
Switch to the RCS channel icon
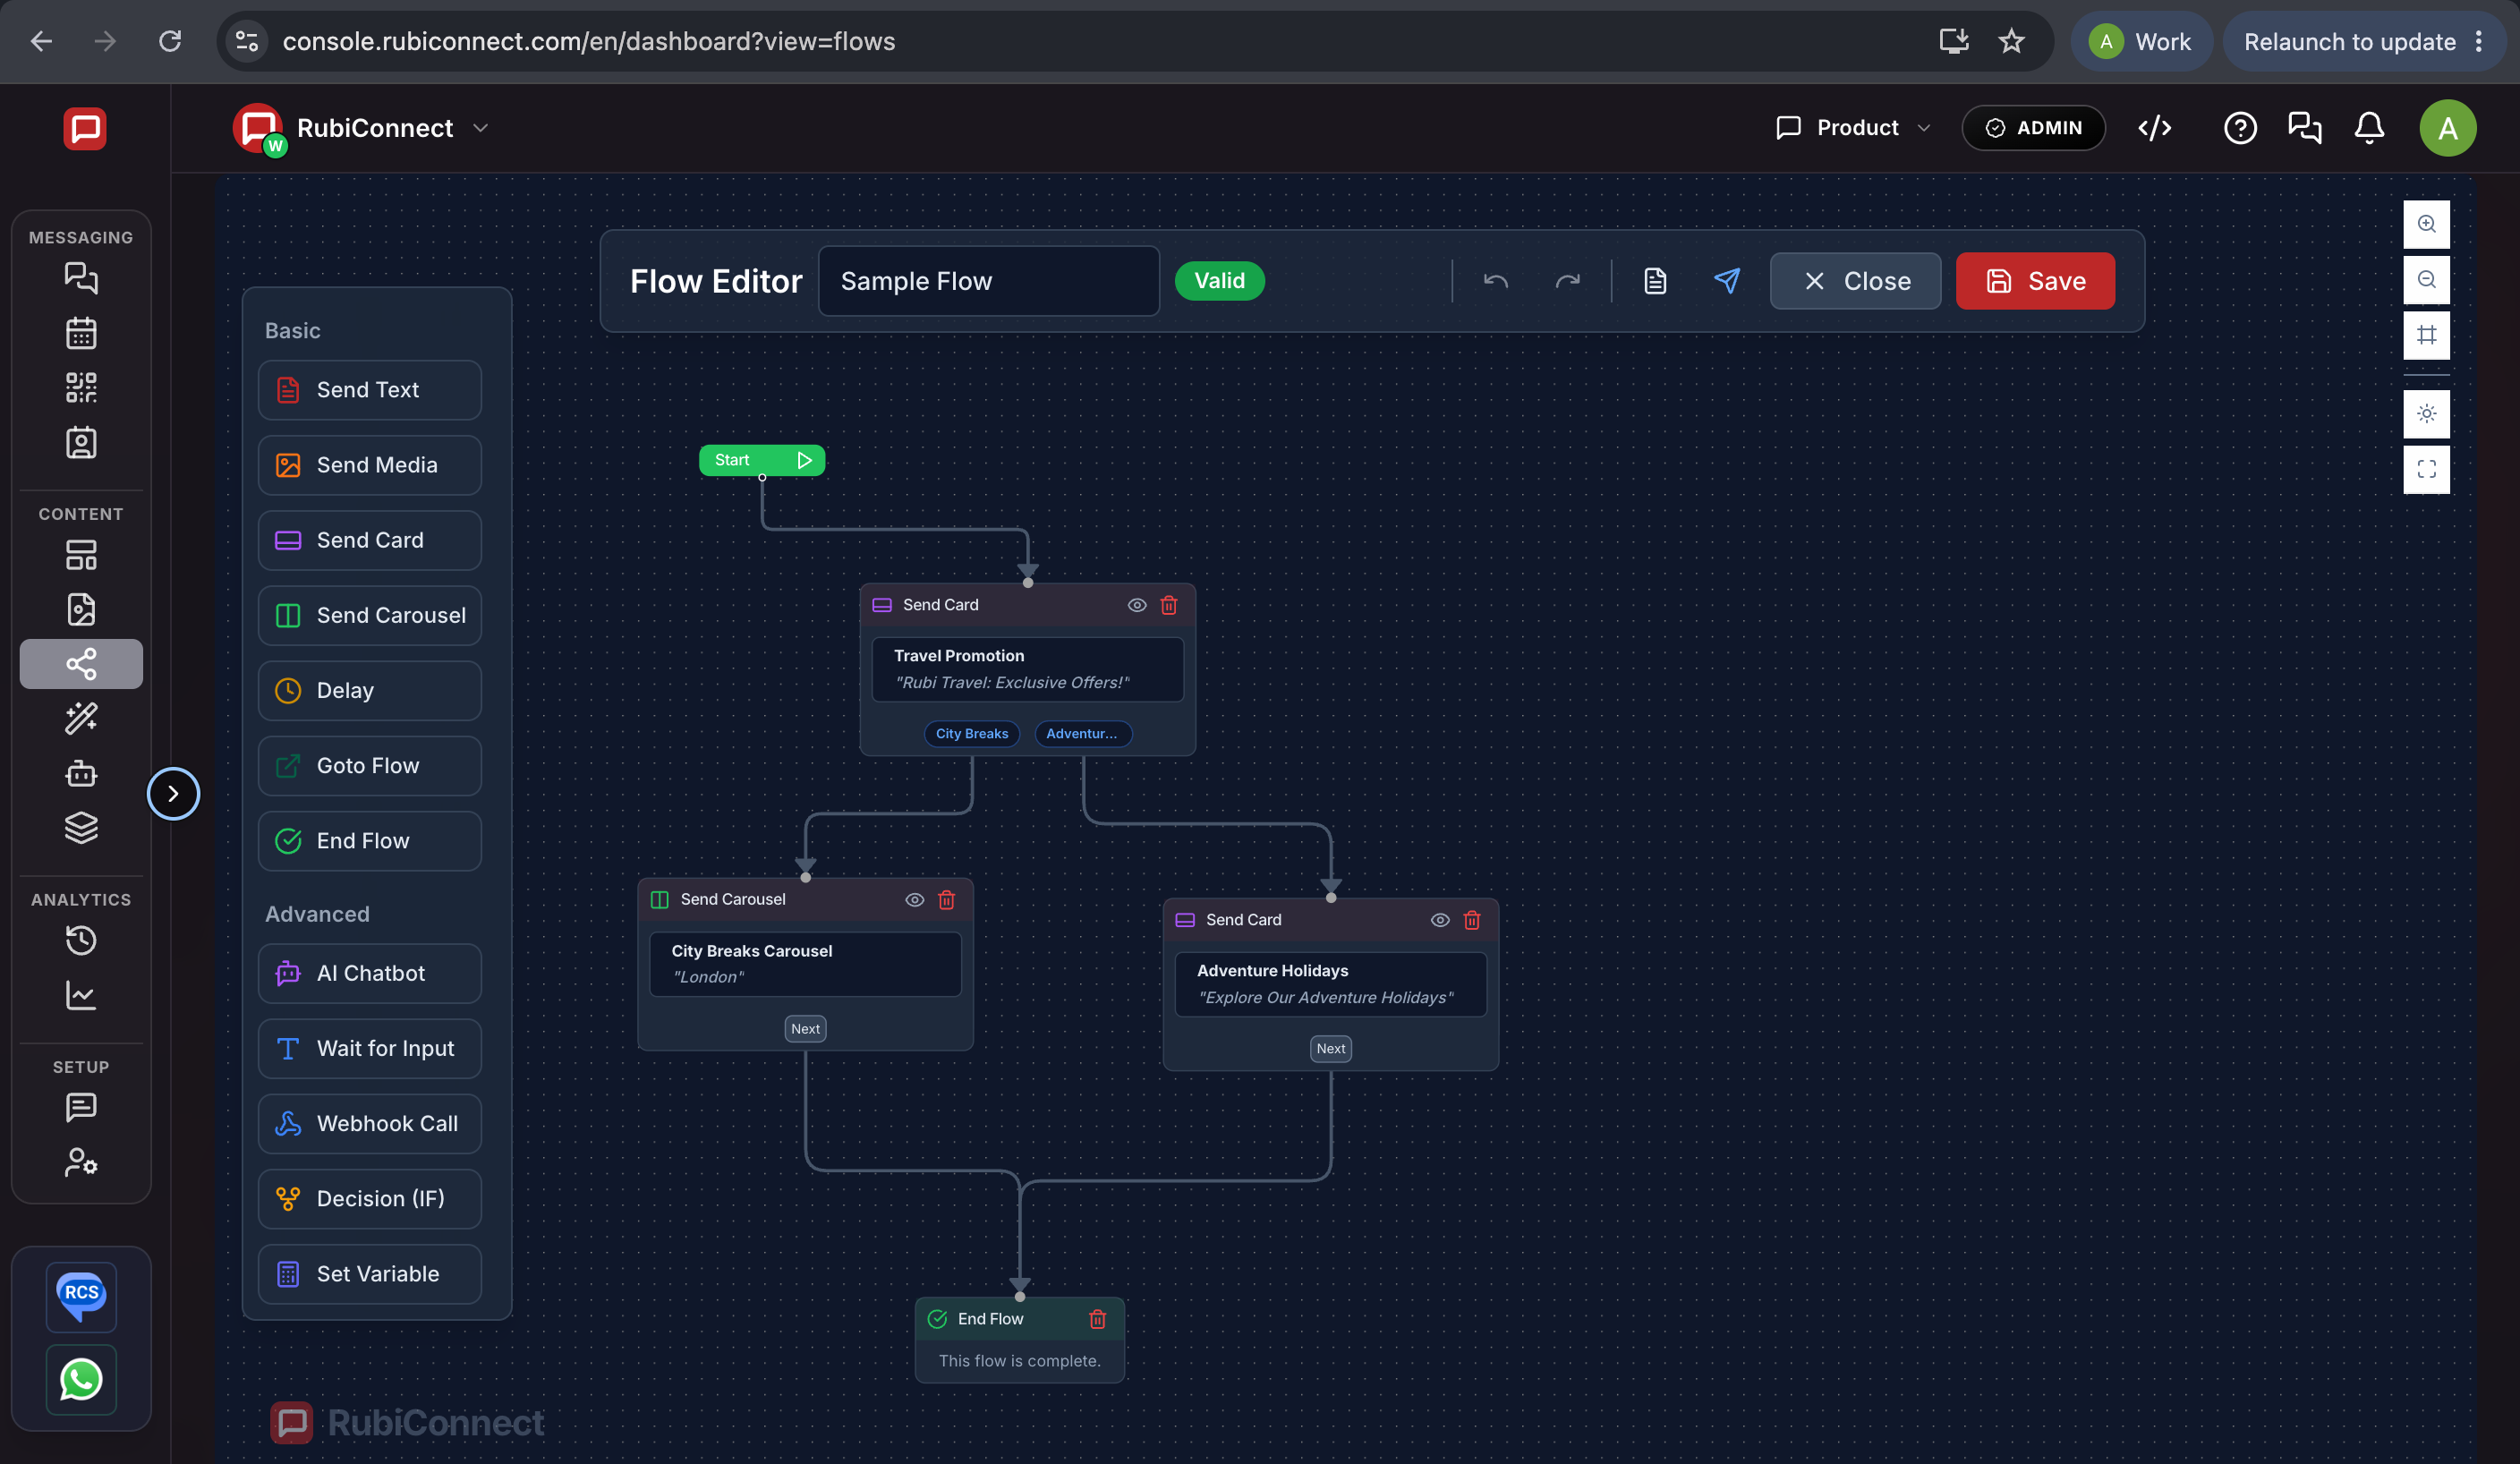[x=81, y=1297]
